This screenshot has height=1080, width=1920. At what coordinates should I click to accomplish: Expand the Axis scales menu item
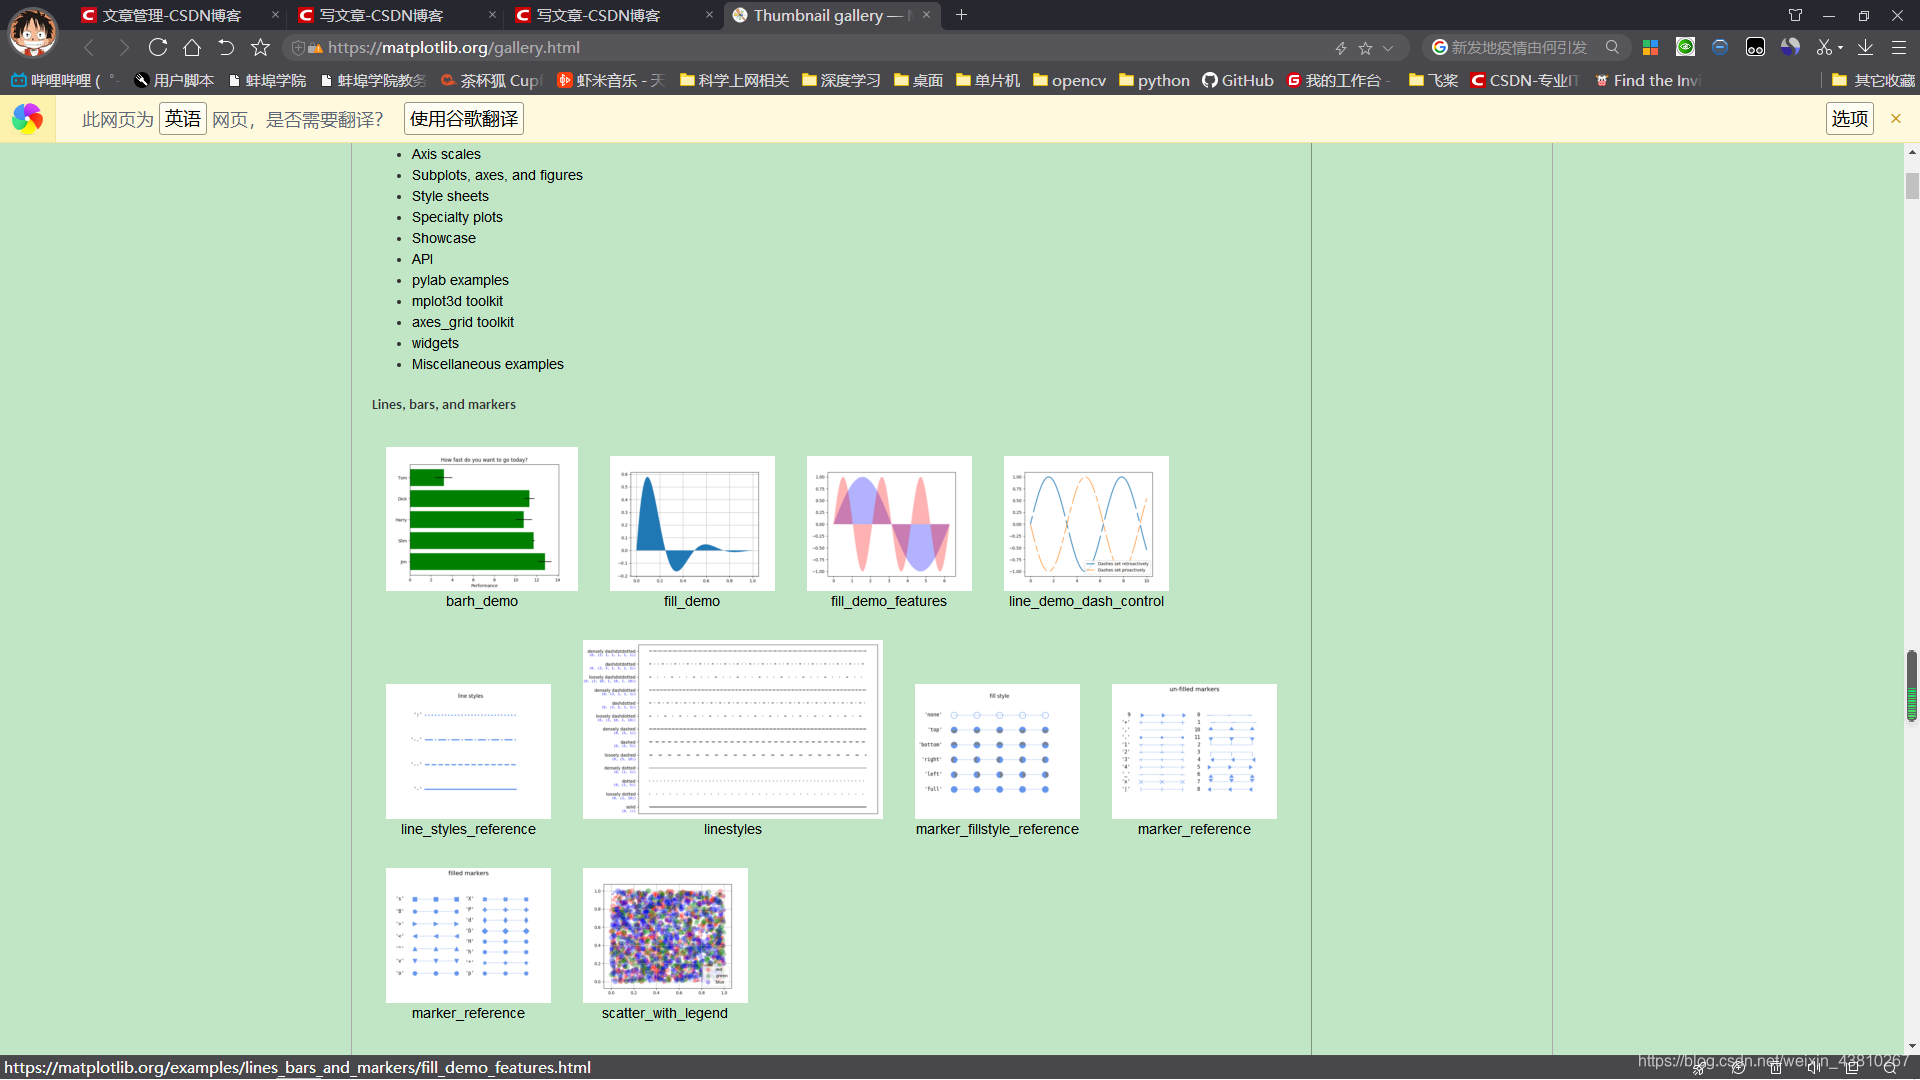444,153
